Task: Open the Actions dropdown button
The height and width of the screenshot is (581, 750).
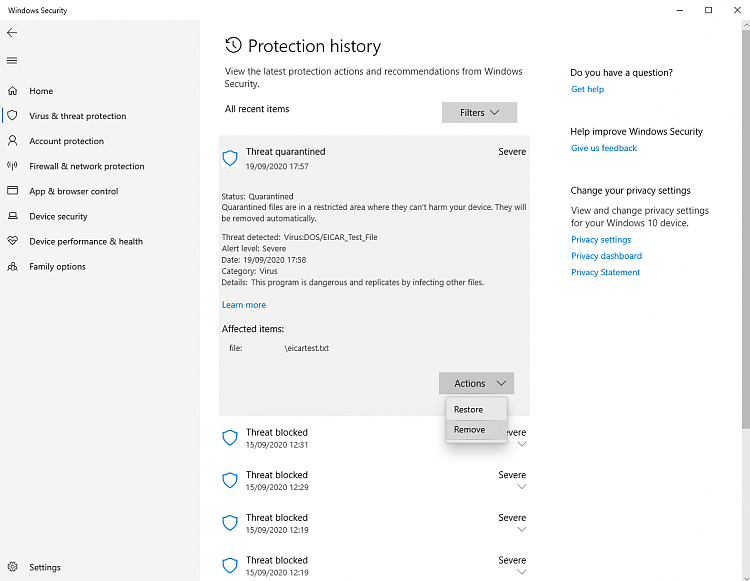Action: pyautogui.click(x=476, y=383)
